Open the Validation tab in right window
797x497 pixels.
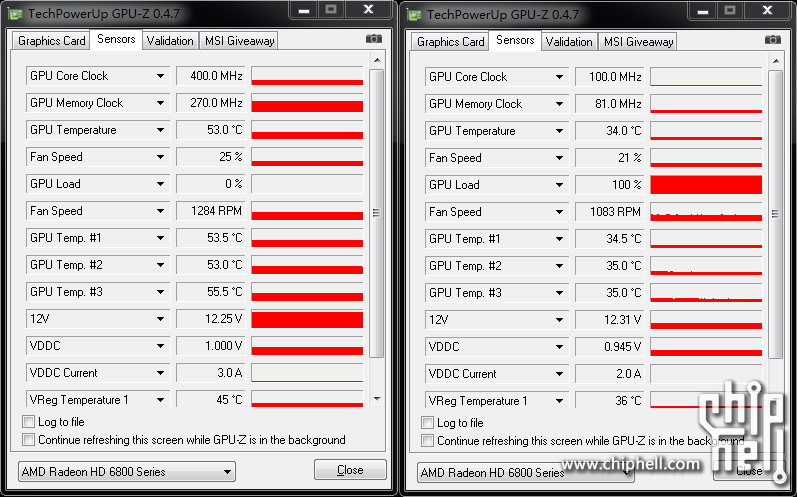[x=569, y=42]
